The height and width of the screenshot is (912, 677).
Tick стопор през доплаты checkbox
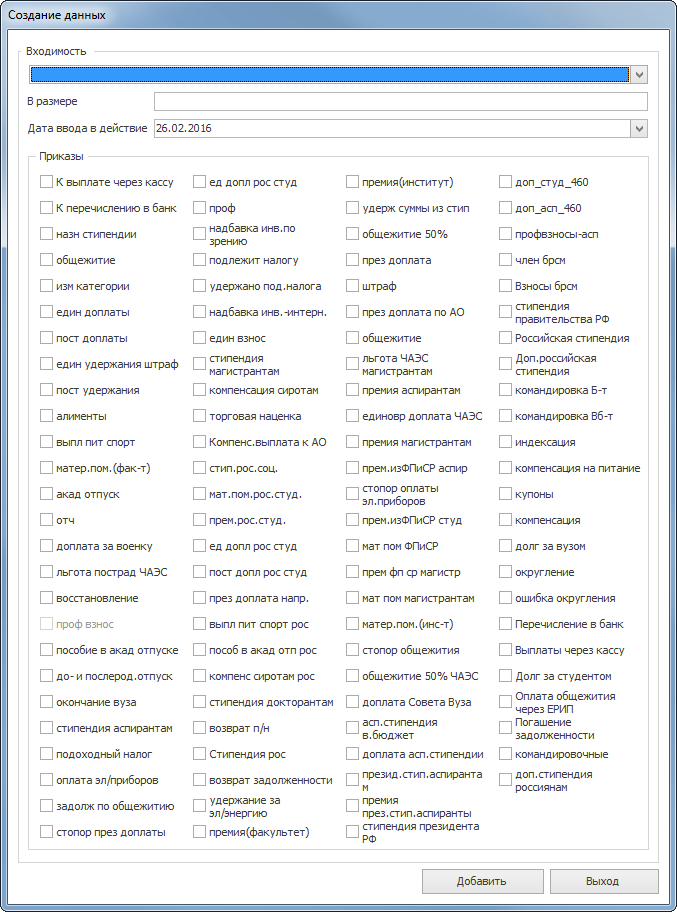(x=47, y=832)
